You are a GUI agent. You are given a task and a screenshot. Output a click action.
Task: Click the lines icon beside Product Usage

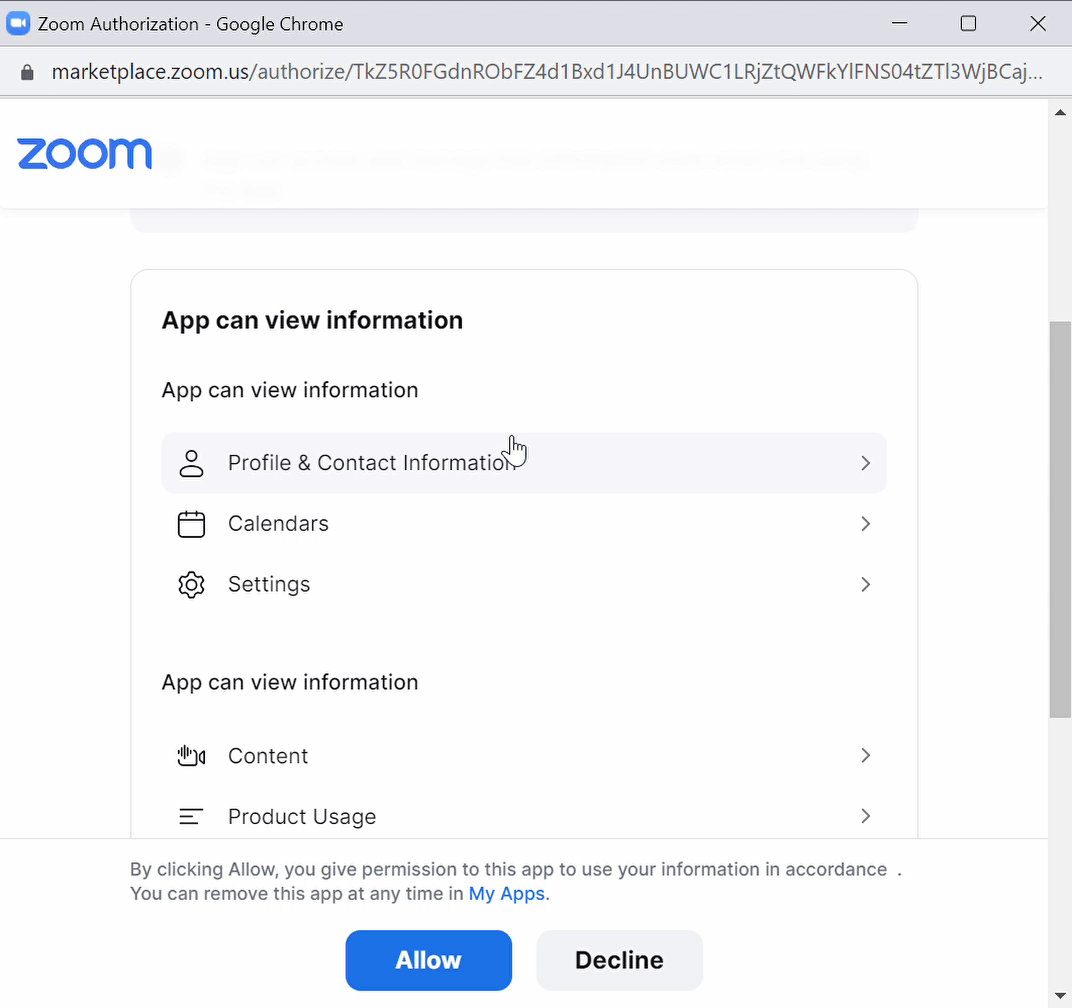coord(191,817)
